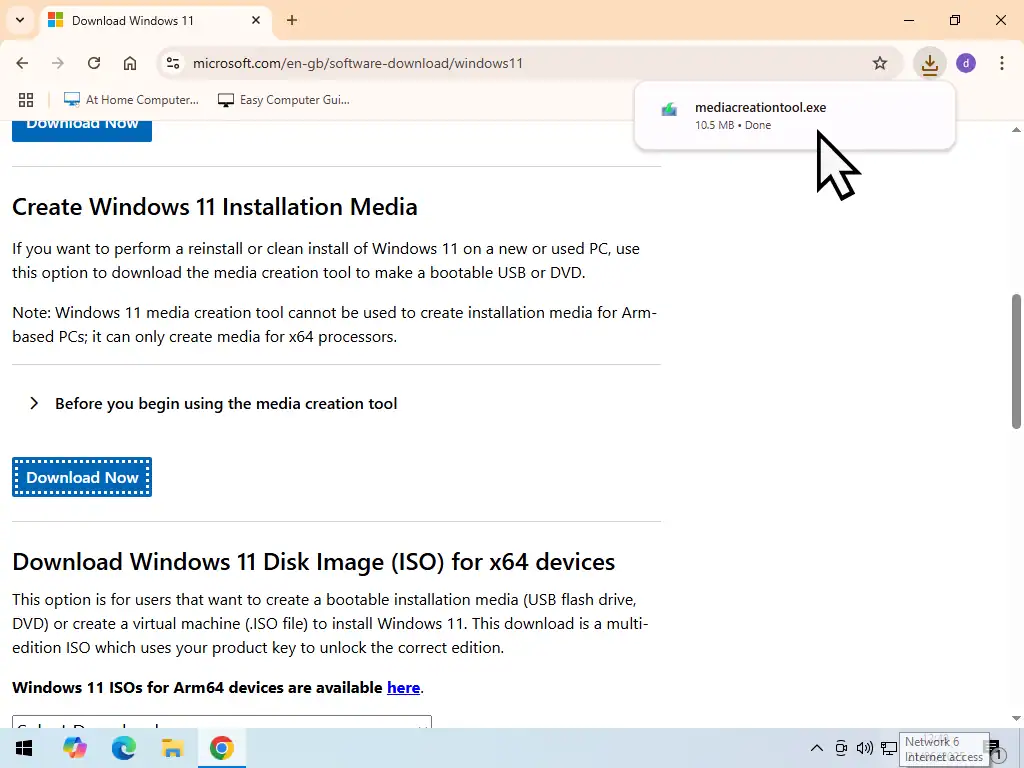
Task: Open File Explorer from the taskbar
Action: tap(172, 748)
